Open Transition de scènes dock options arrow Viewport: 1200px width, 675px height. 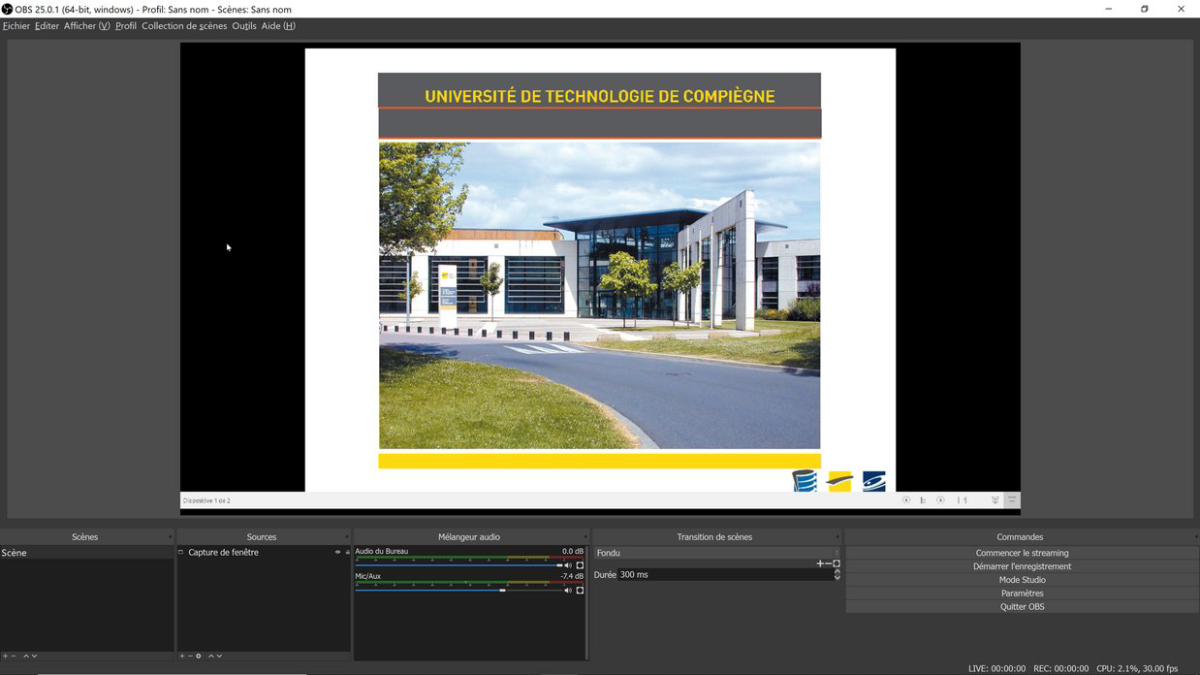click(x=838, y=537)
